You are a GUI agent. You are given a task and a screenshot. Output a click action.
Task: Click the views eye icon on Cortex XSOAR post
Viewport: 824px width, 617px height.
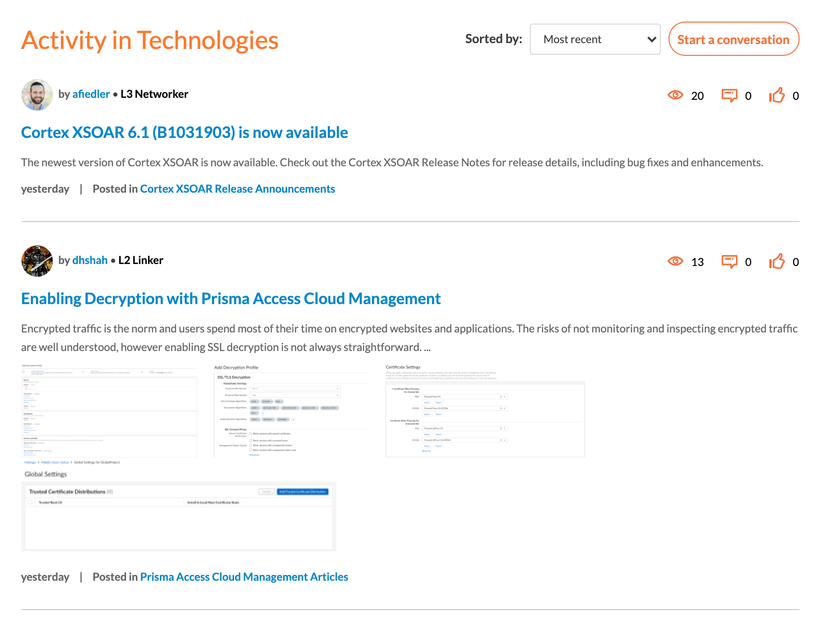point(675,96)
